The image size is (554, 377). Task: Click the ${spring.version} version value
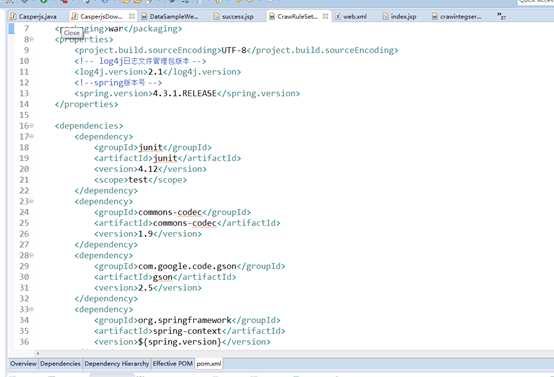[179, 342]
